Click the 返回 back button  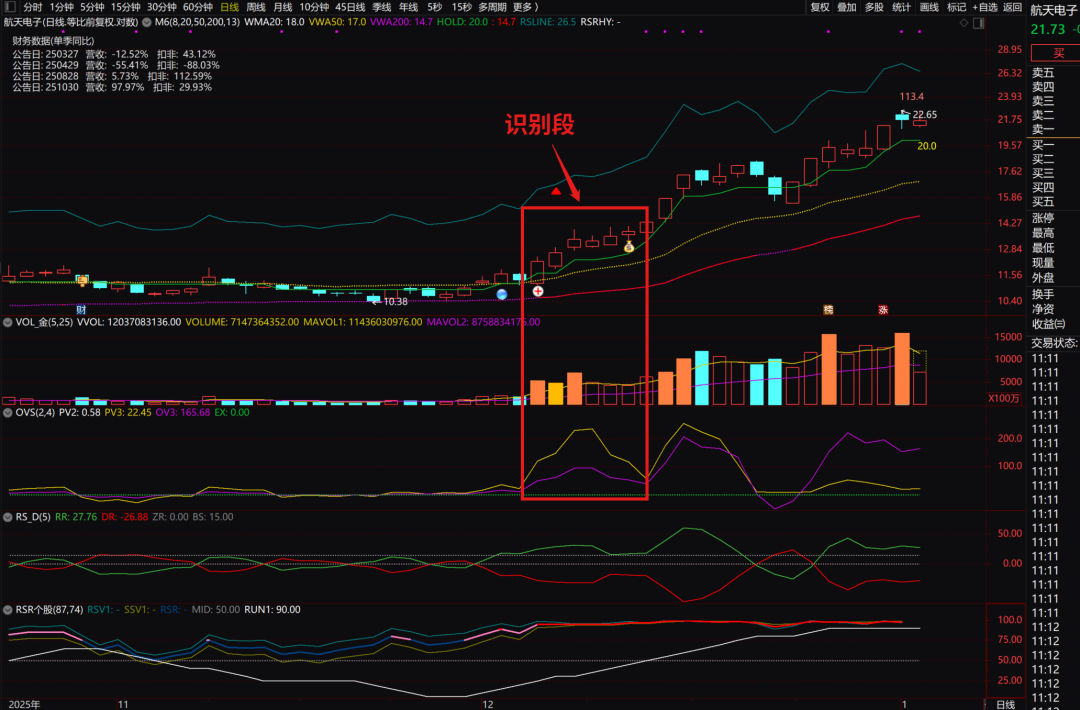[x=1012, y=7]
